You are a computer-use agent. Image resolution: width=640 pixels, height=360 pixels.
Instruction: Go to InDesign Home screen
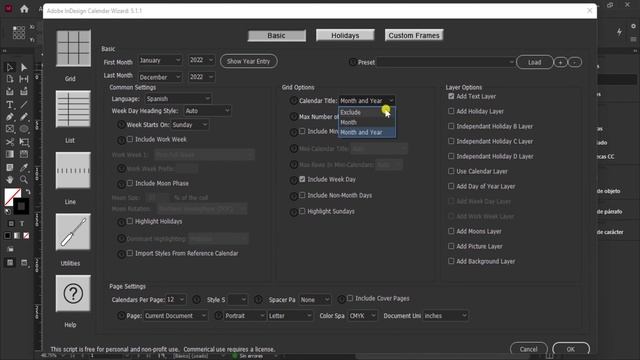pyautogui.click(x=24, y=9)
